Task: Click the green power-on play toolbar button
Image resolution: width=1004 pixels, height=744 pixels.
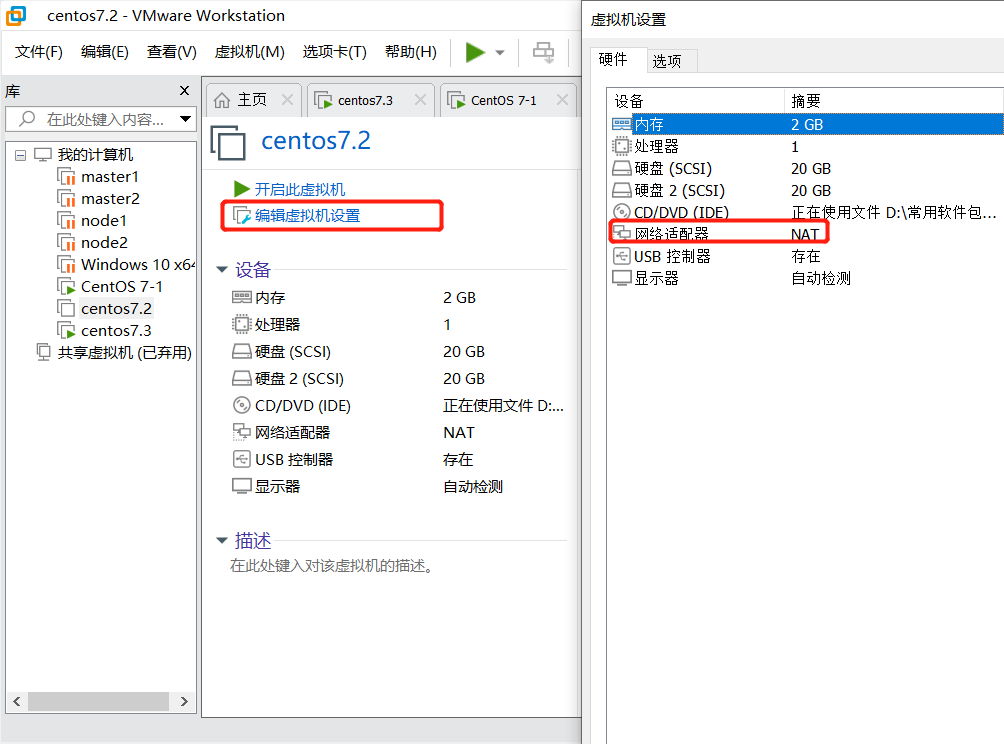Action: click(x=474, y=53)
